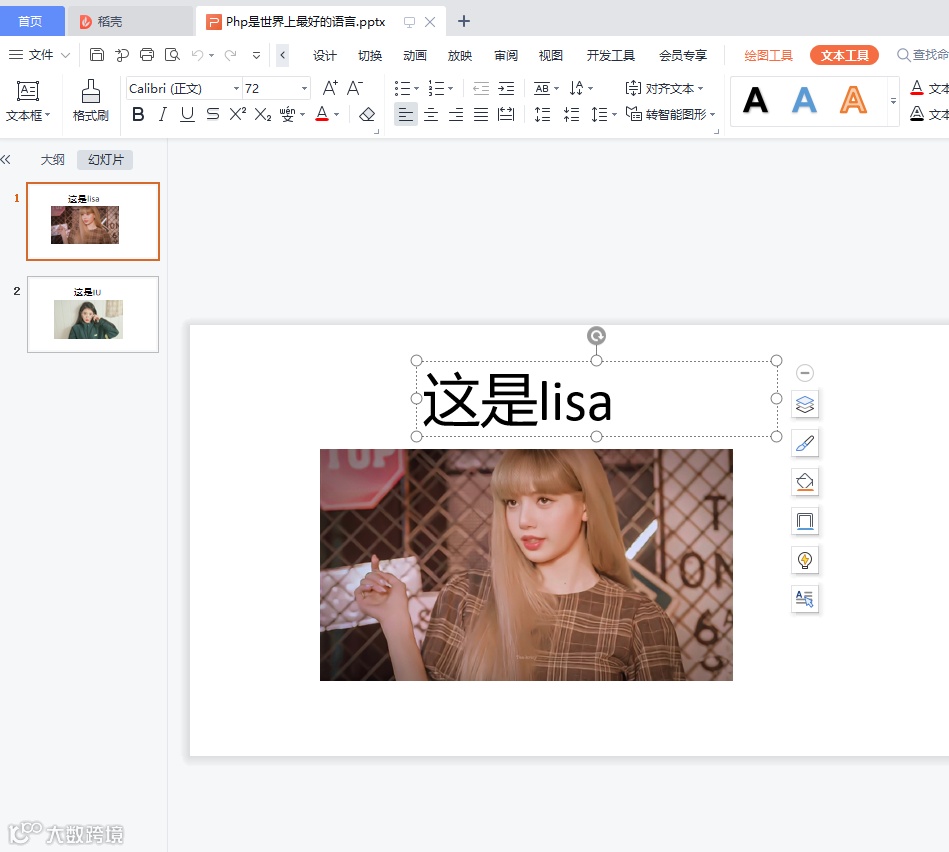Viewport: 949px width, 852px height.
Task: Expand the WordArt styles gallery arrow
Action: pyautogui.click(x=893, y=101)
